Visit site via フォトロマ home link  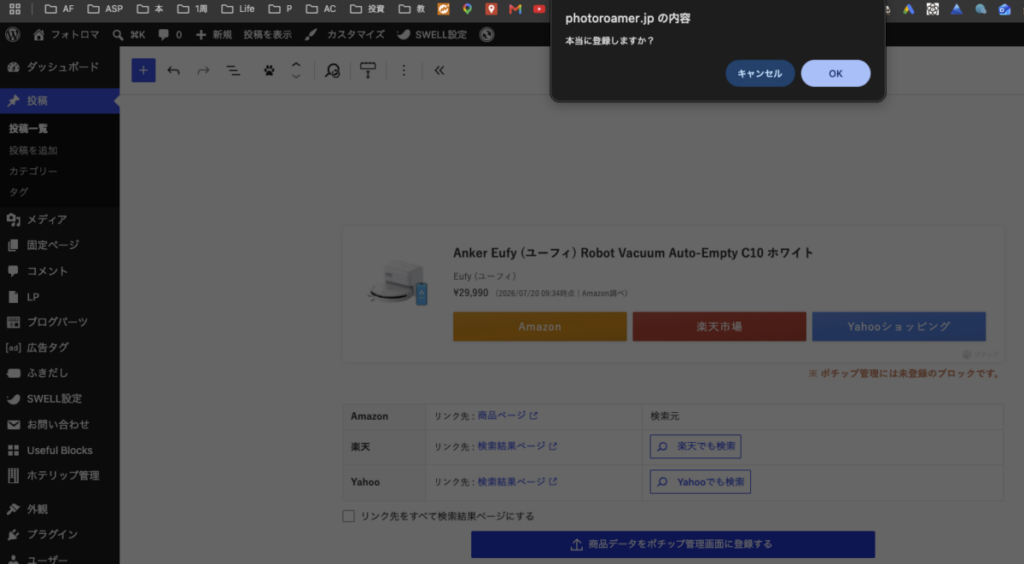[x=66, y=35]
